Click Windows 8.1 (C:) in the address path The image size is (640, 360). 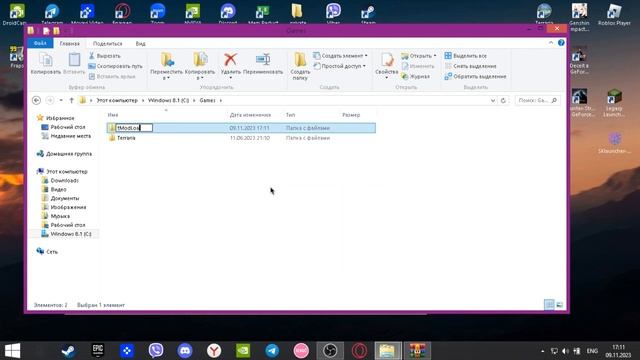[168, 100]
